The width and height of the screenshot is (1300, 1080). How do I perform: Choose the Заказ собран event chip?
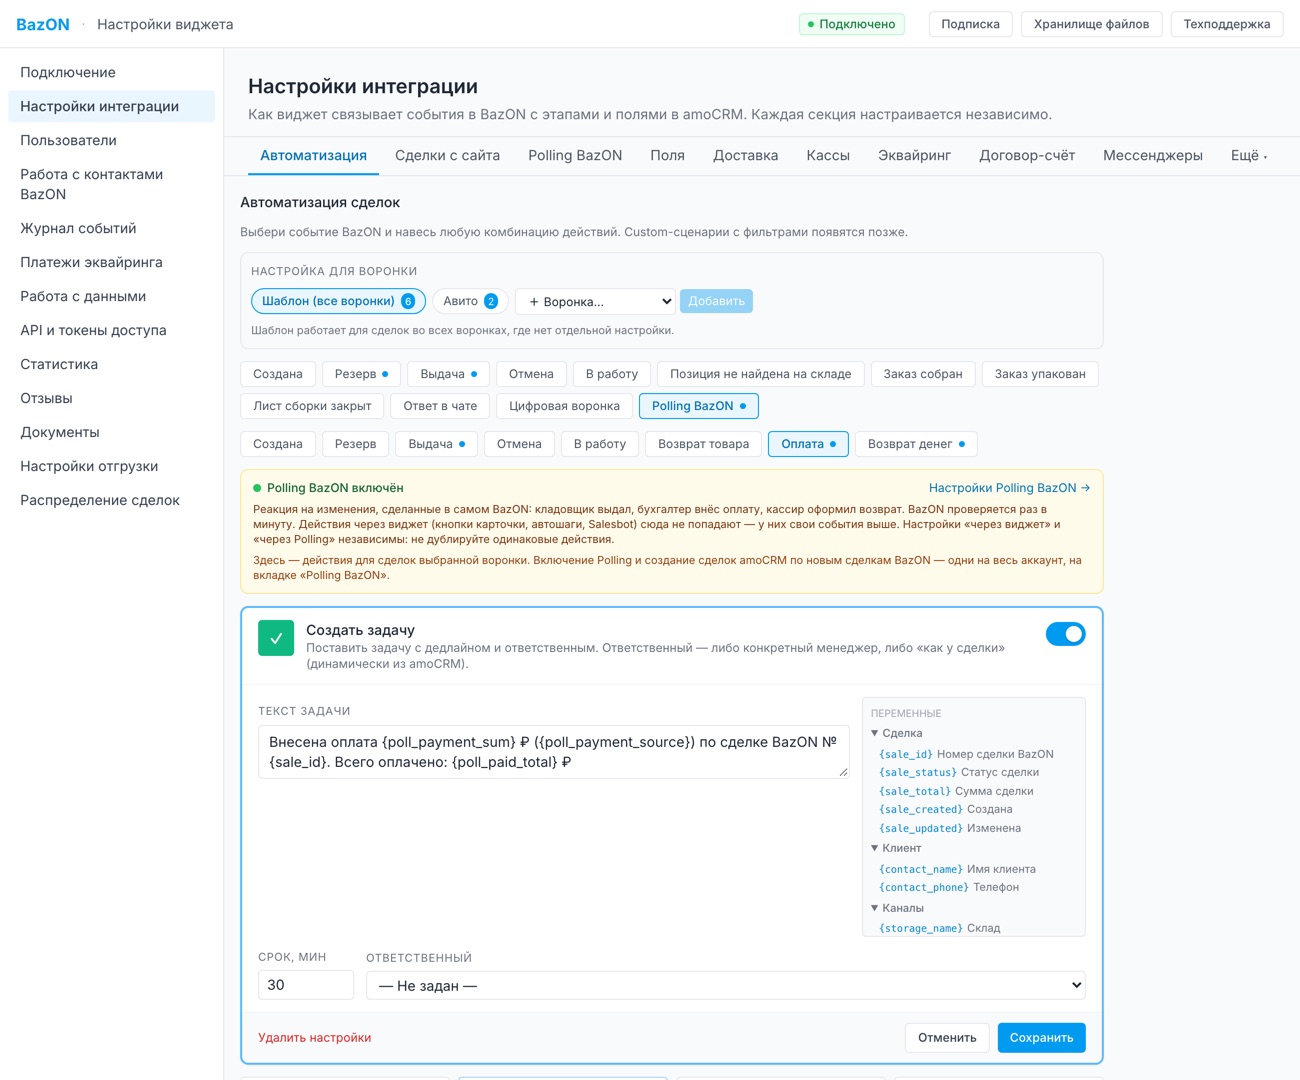tap(923, 374)
